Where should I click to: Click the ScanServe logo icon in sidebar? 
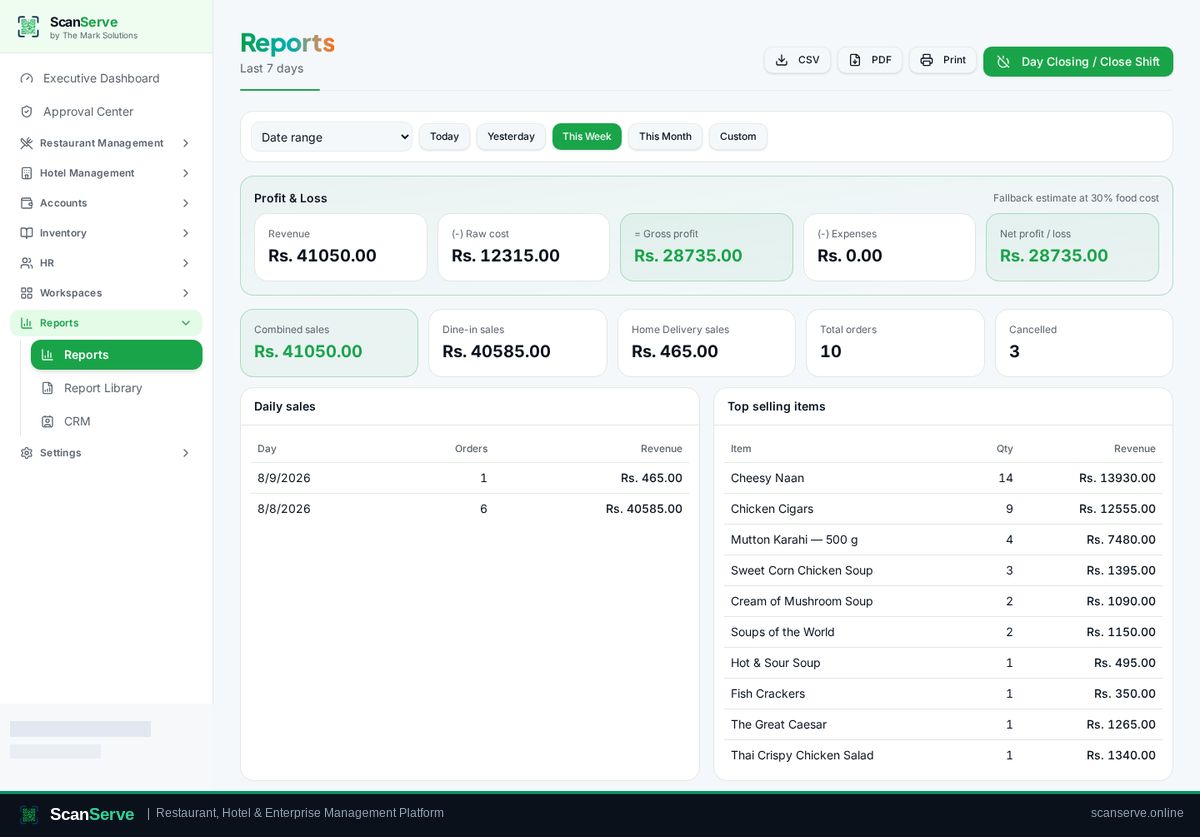[x=28, y=27]
